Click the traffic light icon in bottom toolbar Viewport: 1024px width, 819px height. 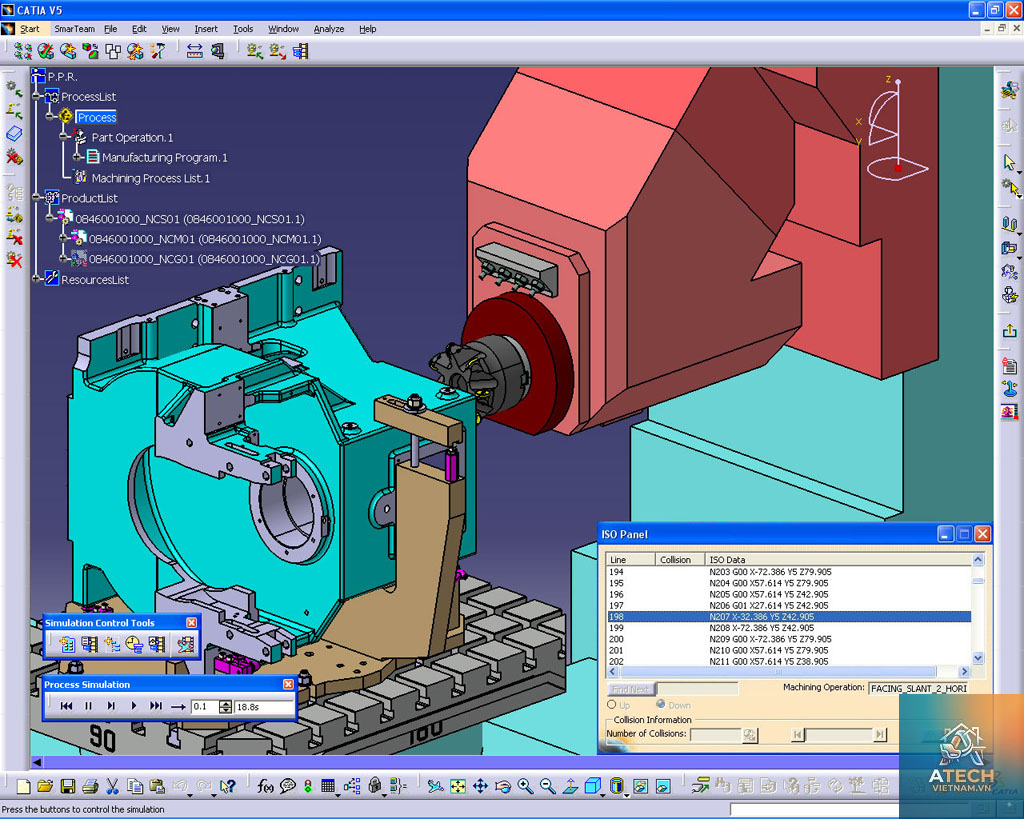(308, 786)
